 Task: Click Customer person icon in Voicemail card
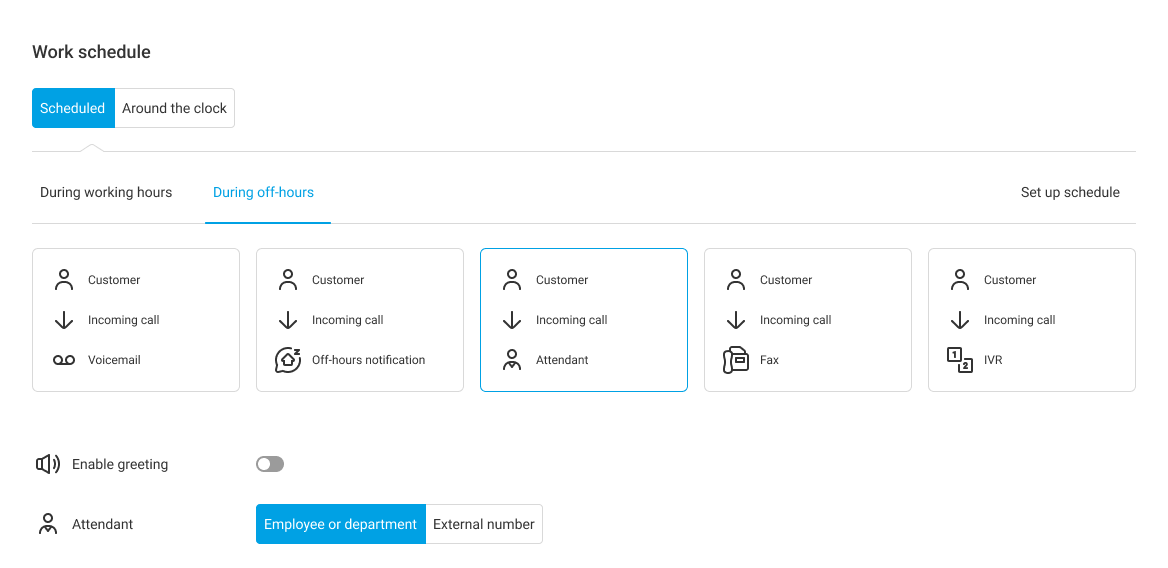tap(64, 280)
